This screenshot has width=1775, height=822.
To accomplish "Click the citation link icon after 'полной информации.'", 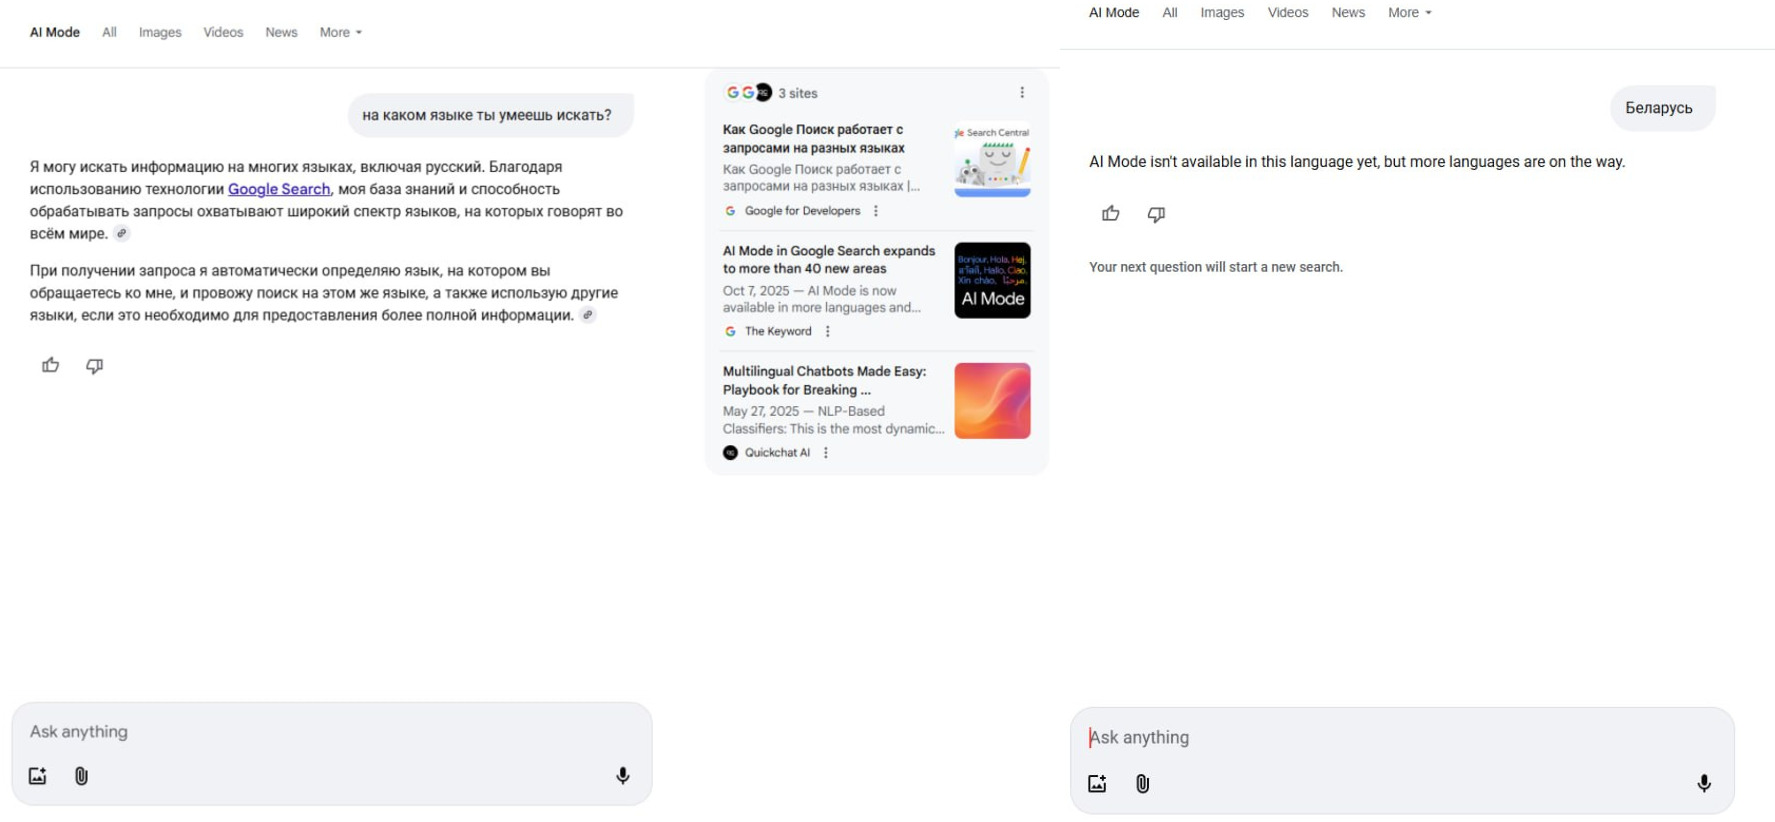I will (588, 316).
